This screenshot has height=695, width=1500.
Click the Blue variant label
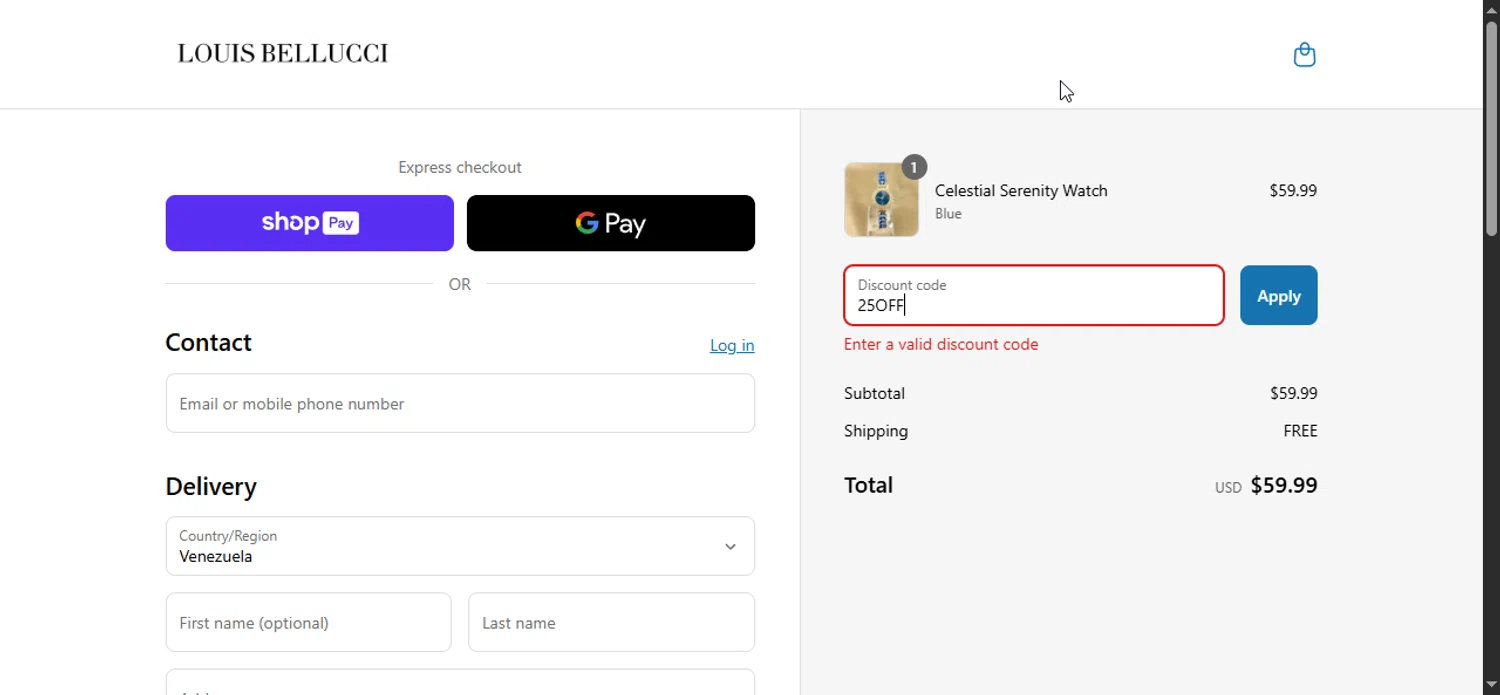948,213
